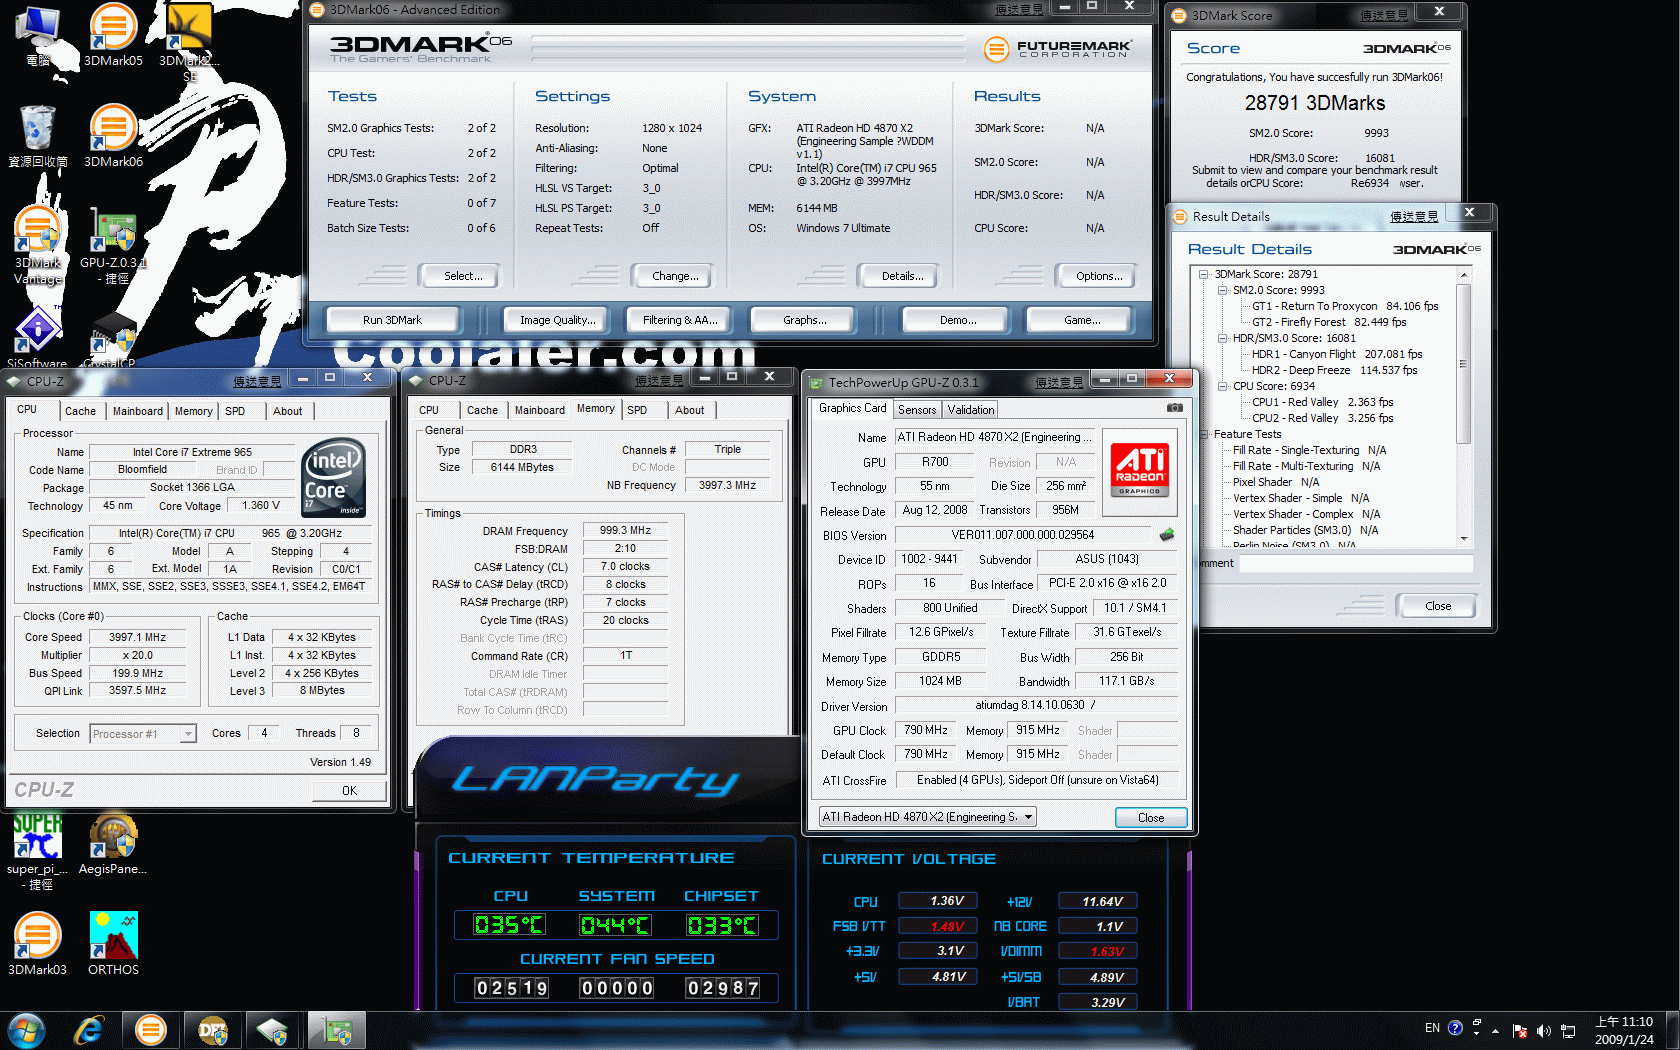Open the Recycle Bin desktop icon
1680x1050 pixels.
point(38,136)
